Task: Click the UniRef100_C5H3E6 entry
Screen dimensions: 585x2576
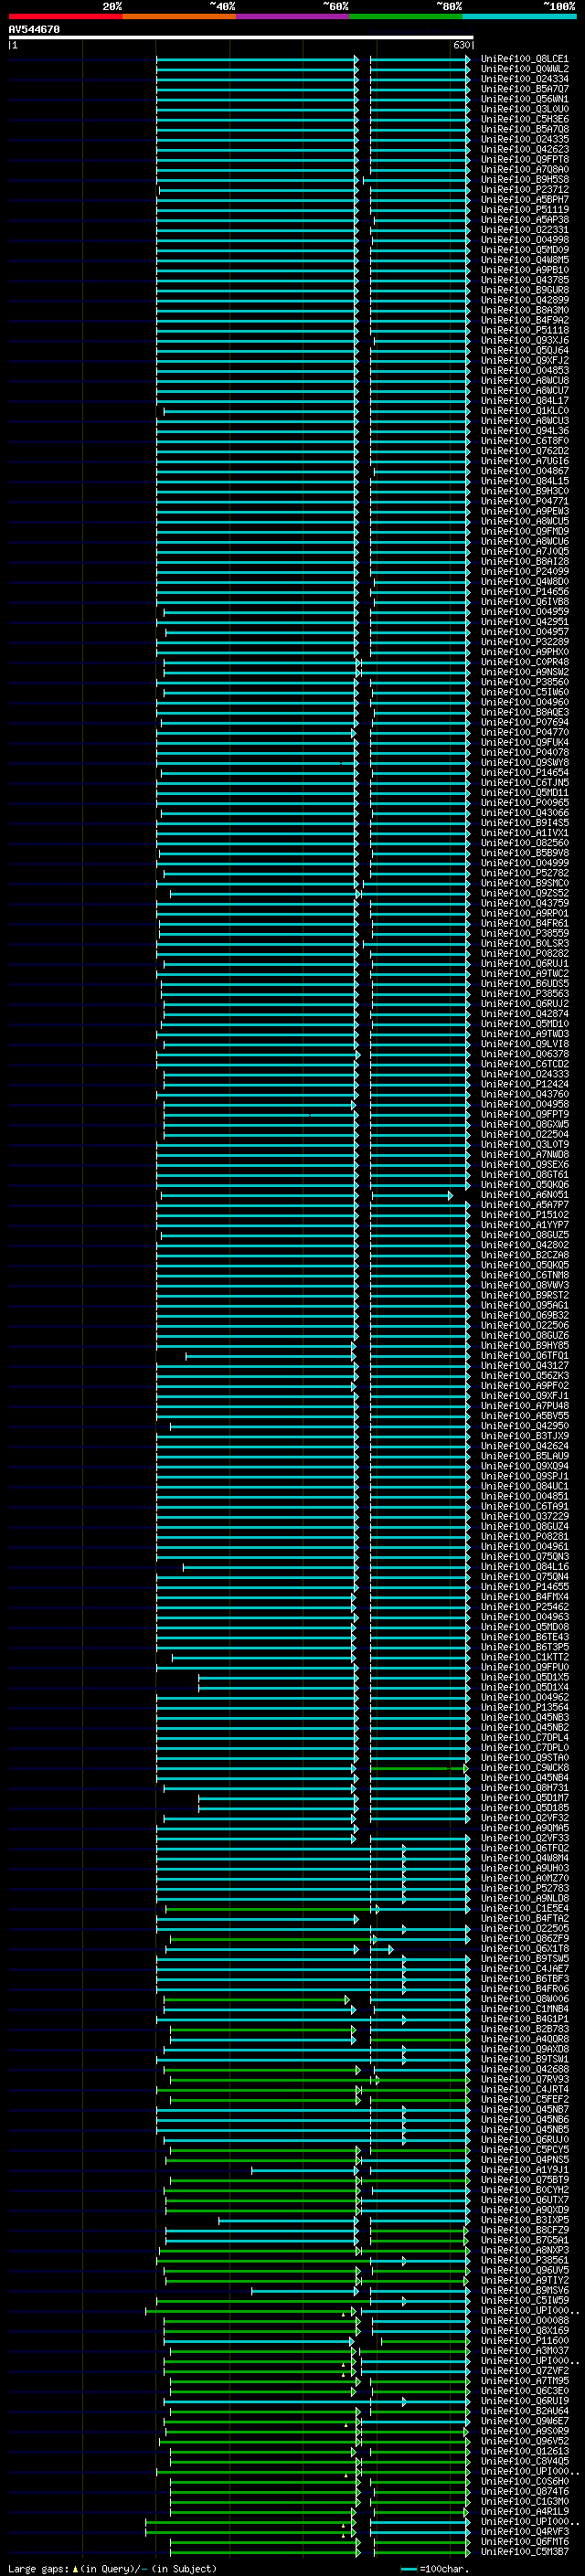Action: pos(525,119)
